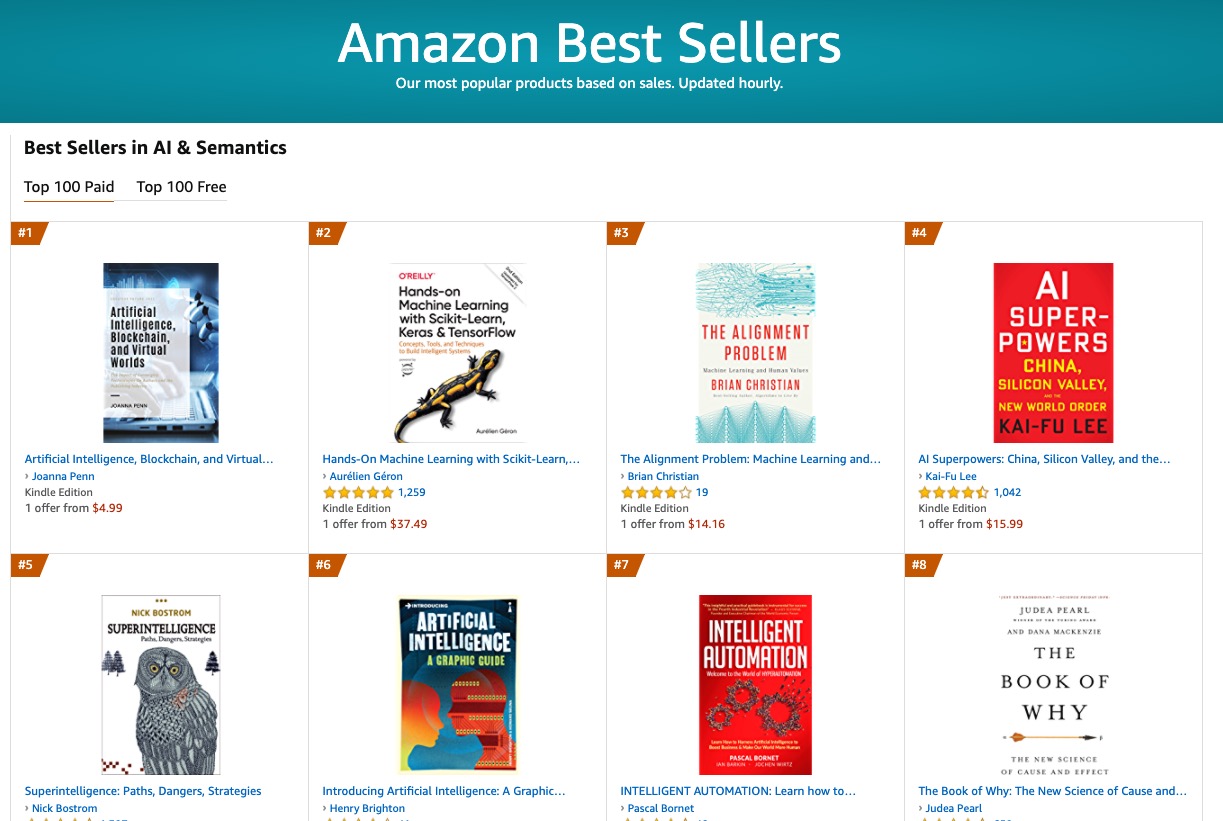
Task: Open Artificial Intelligence, Blockchain, and Virtual title link
Action: click(149, 459)
